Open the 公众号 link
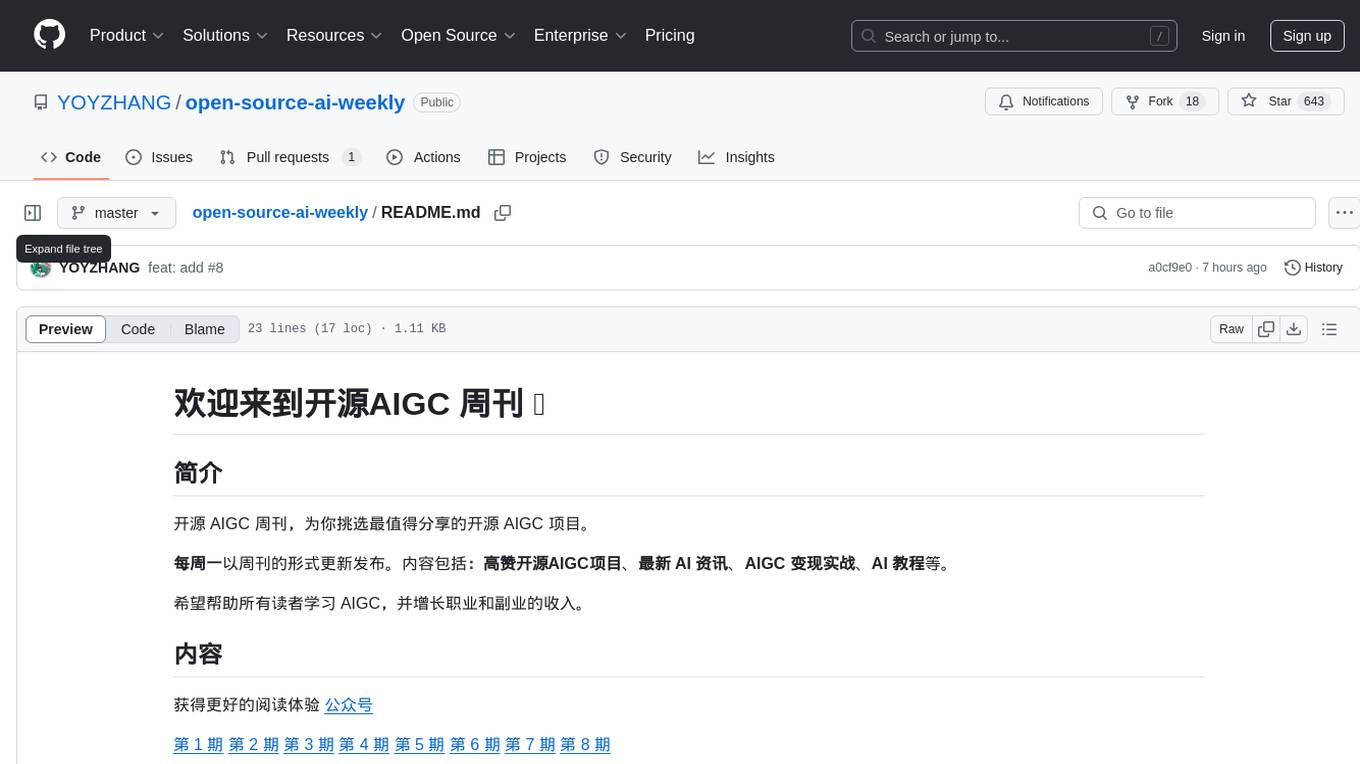 click(x=349, y=705)
